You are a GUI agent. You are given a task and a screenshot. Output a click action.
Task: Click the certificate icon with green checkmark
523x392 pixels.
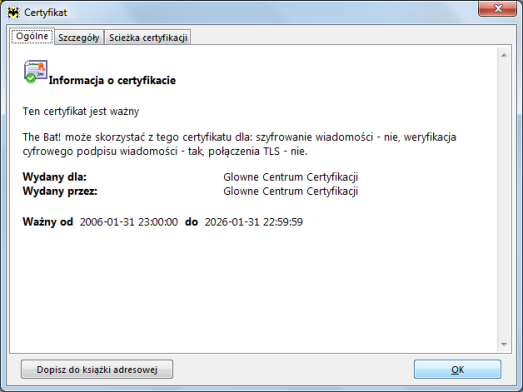35,71
